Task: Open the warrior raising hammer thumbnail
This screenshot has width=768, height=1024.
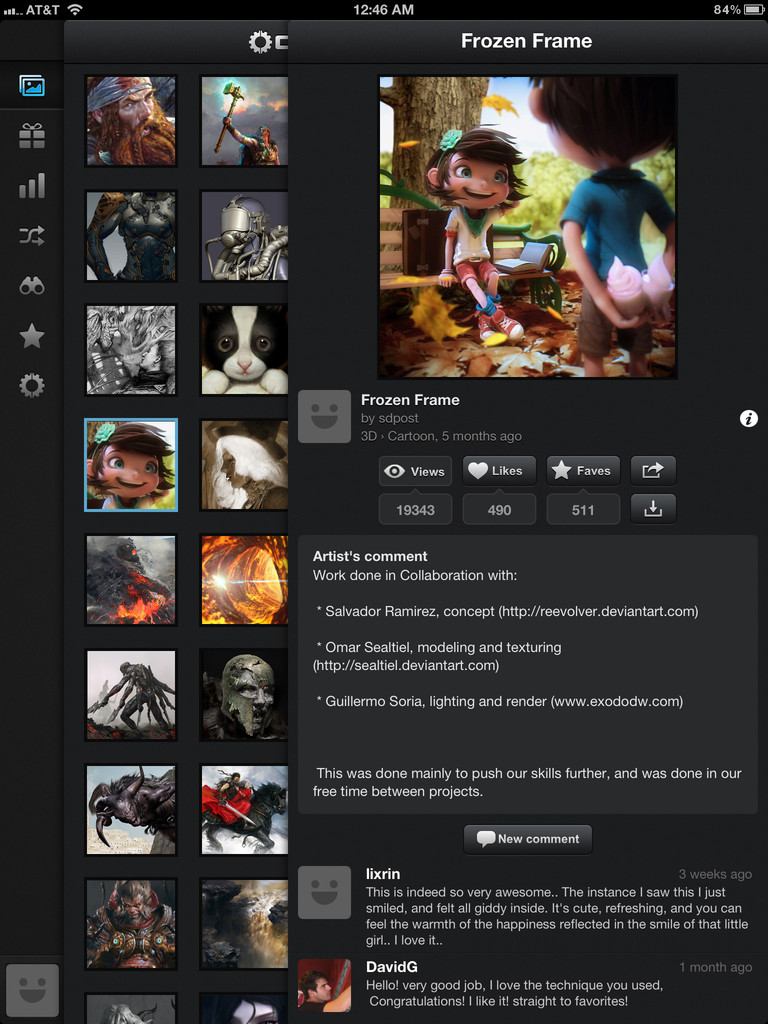Action: coord(244,121)
